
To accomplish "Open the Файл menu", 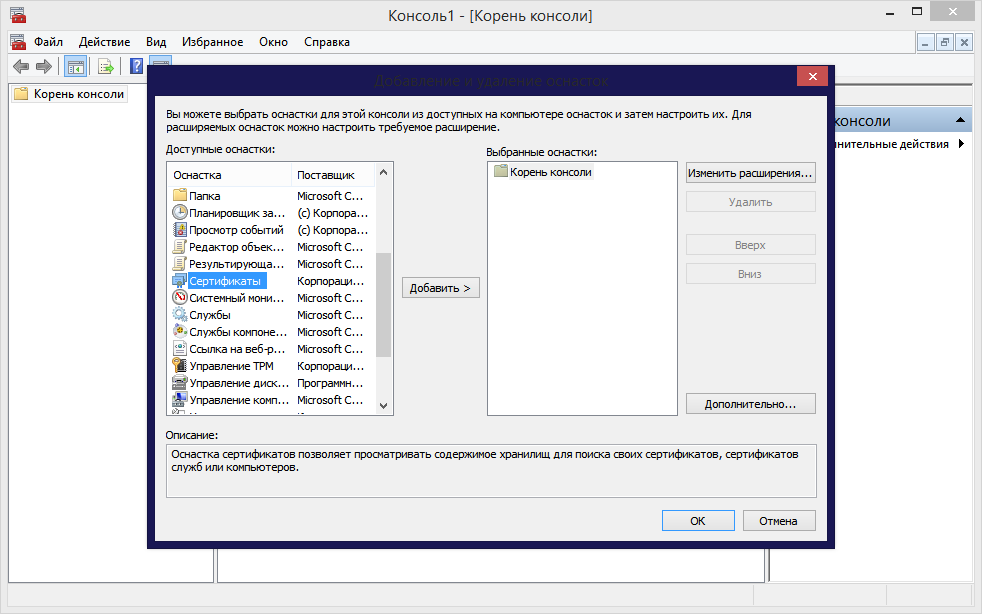I will pyautogui.click(x=48, y=42).
